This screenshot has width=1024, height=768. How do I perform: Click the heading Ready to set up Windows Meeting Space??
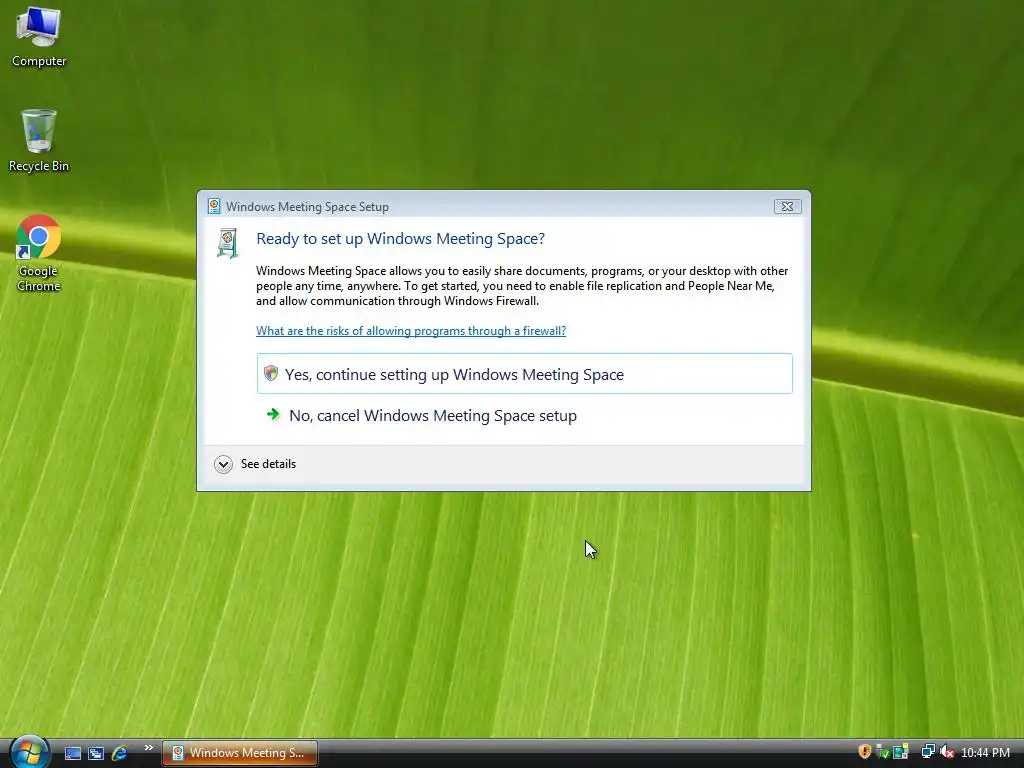point(400,238)
